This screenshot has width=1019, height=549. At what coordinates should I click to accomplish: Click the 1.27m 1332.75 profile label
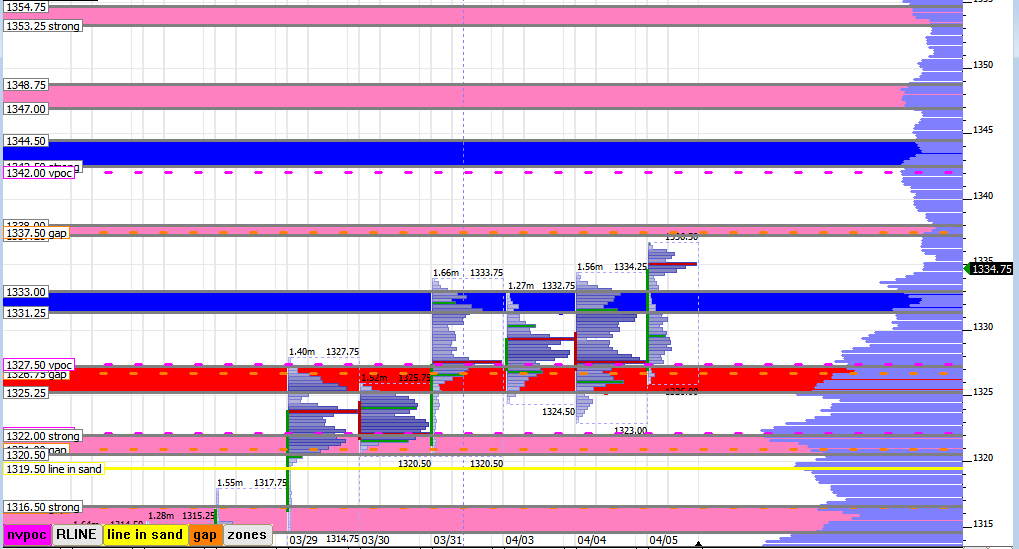click(x=541, y=286)
